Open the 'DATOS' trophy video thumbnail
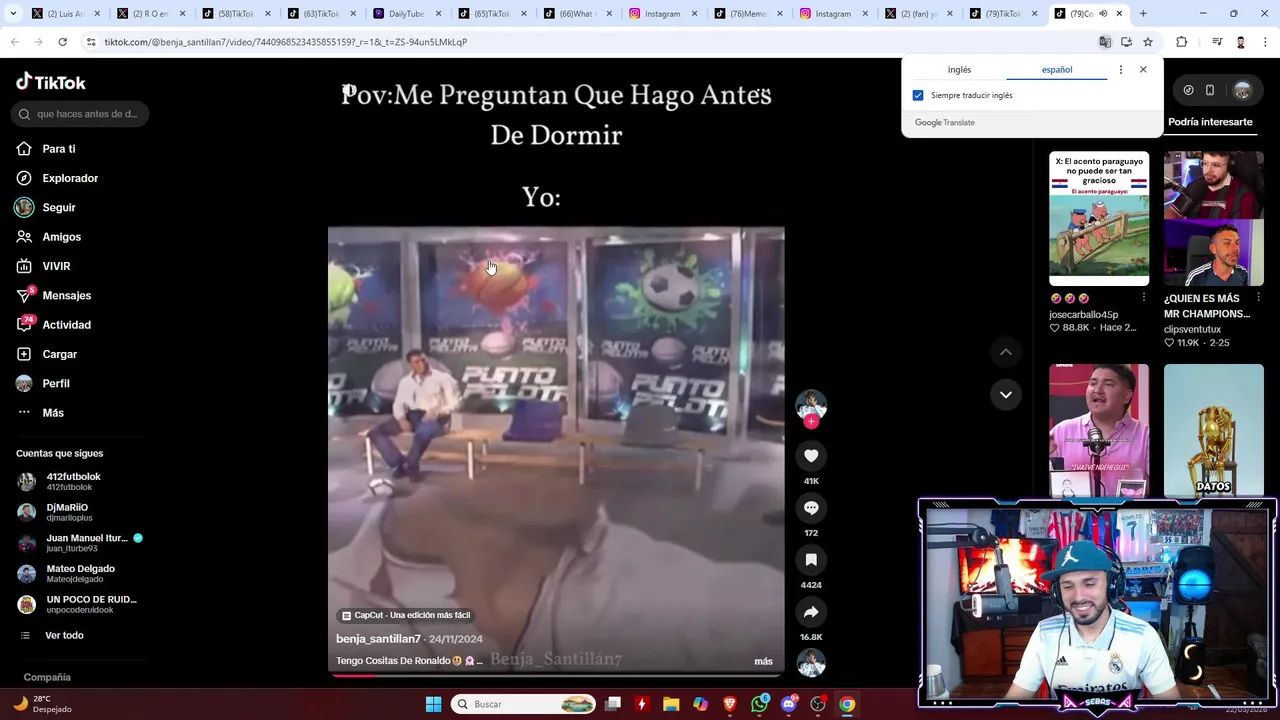This screenshot has height=720, width=1280. click(1214, 430)
